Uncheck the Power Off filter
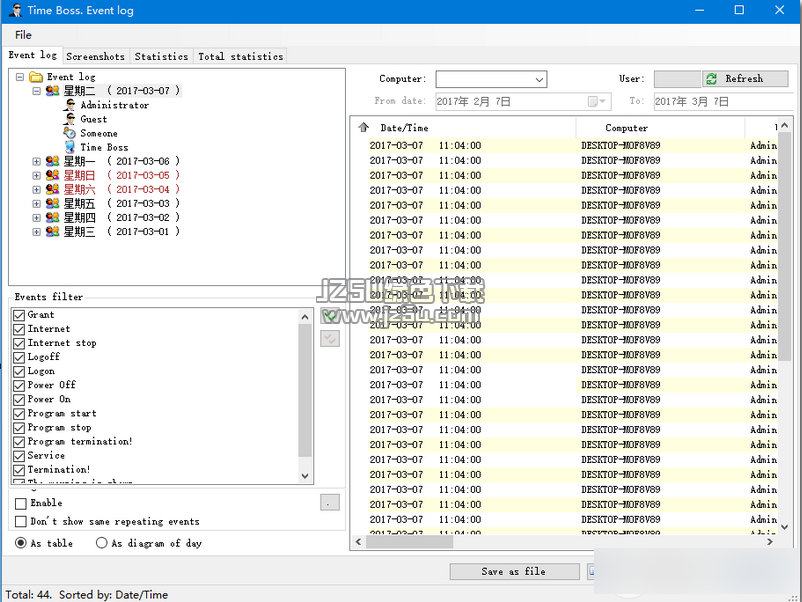The image size is (802, 602). click(19, 385)
